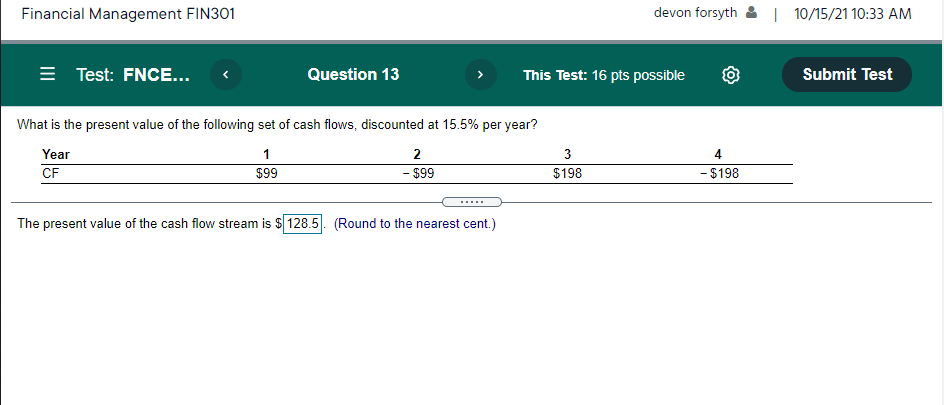Click the Year row header

pos(56,154)
